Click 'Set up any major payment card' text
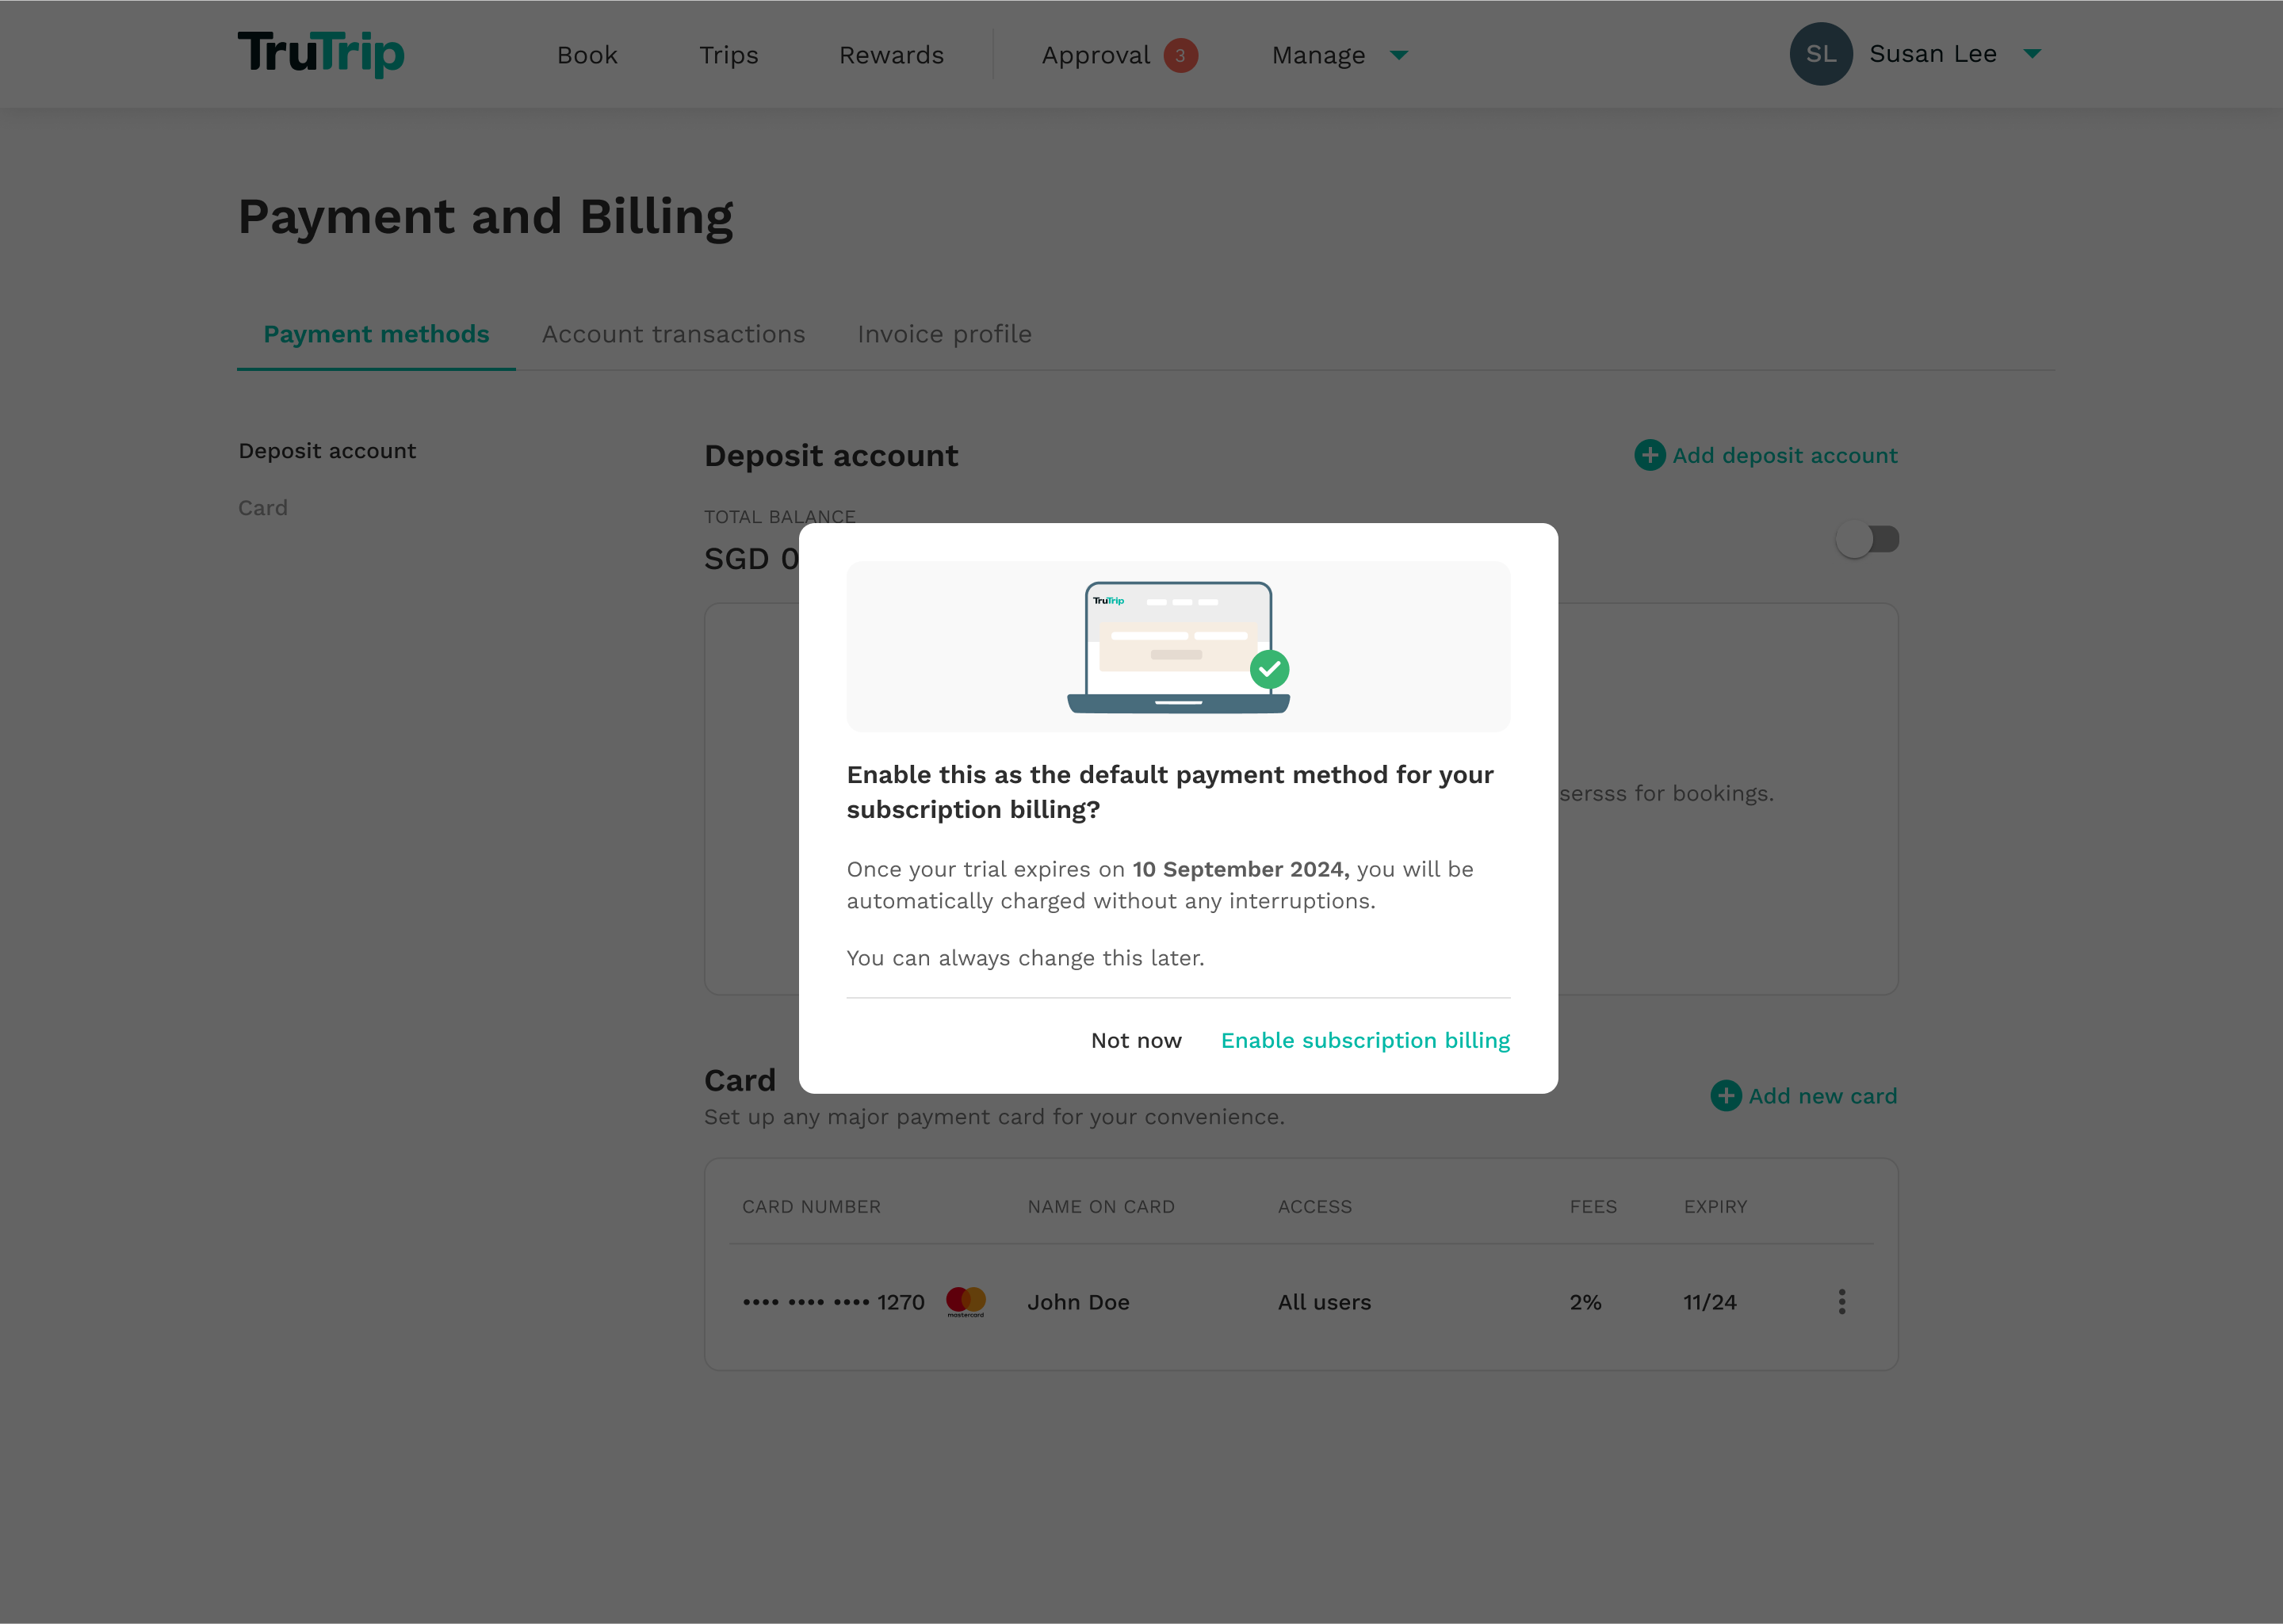The height and width of the screenshot is (1624, 2283). tap(994, 1117)
